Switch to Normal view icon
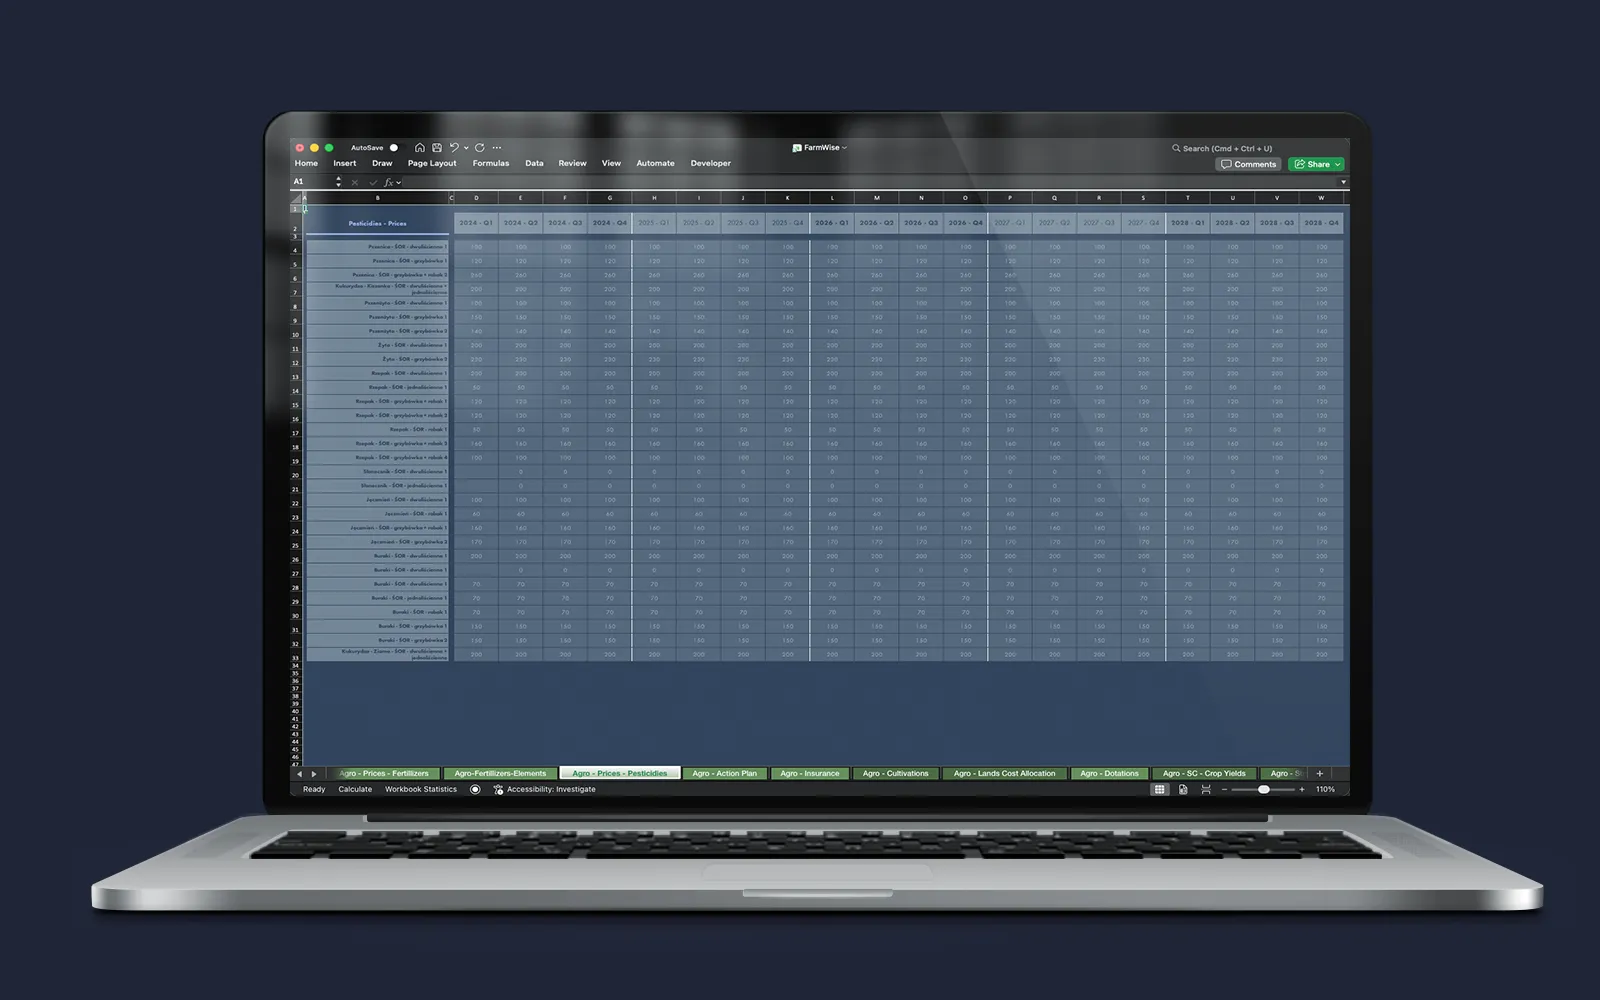This screenshot has width=1600, height=1000. click(1160, 789)
